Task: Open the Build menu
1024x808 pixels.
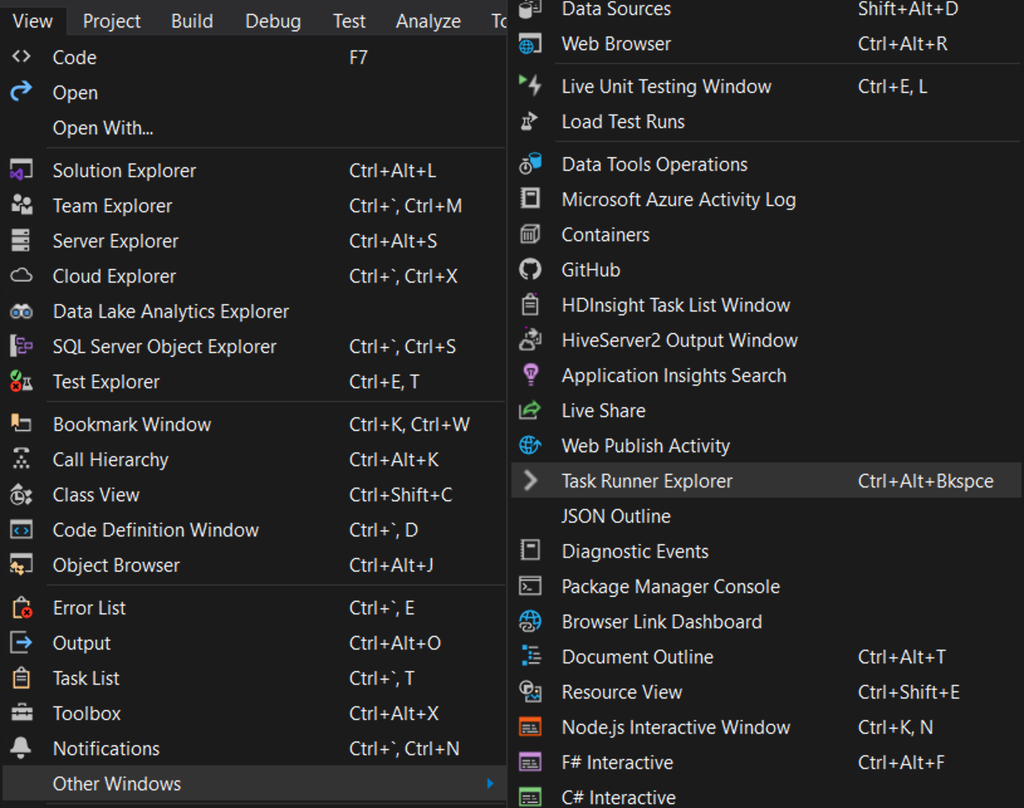Action: pos(192,21)
